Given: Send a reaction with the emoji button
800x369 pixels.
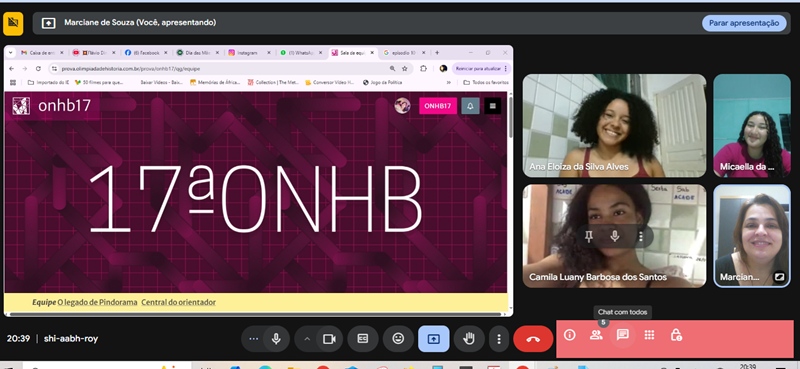Looking at the screenshot, I should click(398, 339).
